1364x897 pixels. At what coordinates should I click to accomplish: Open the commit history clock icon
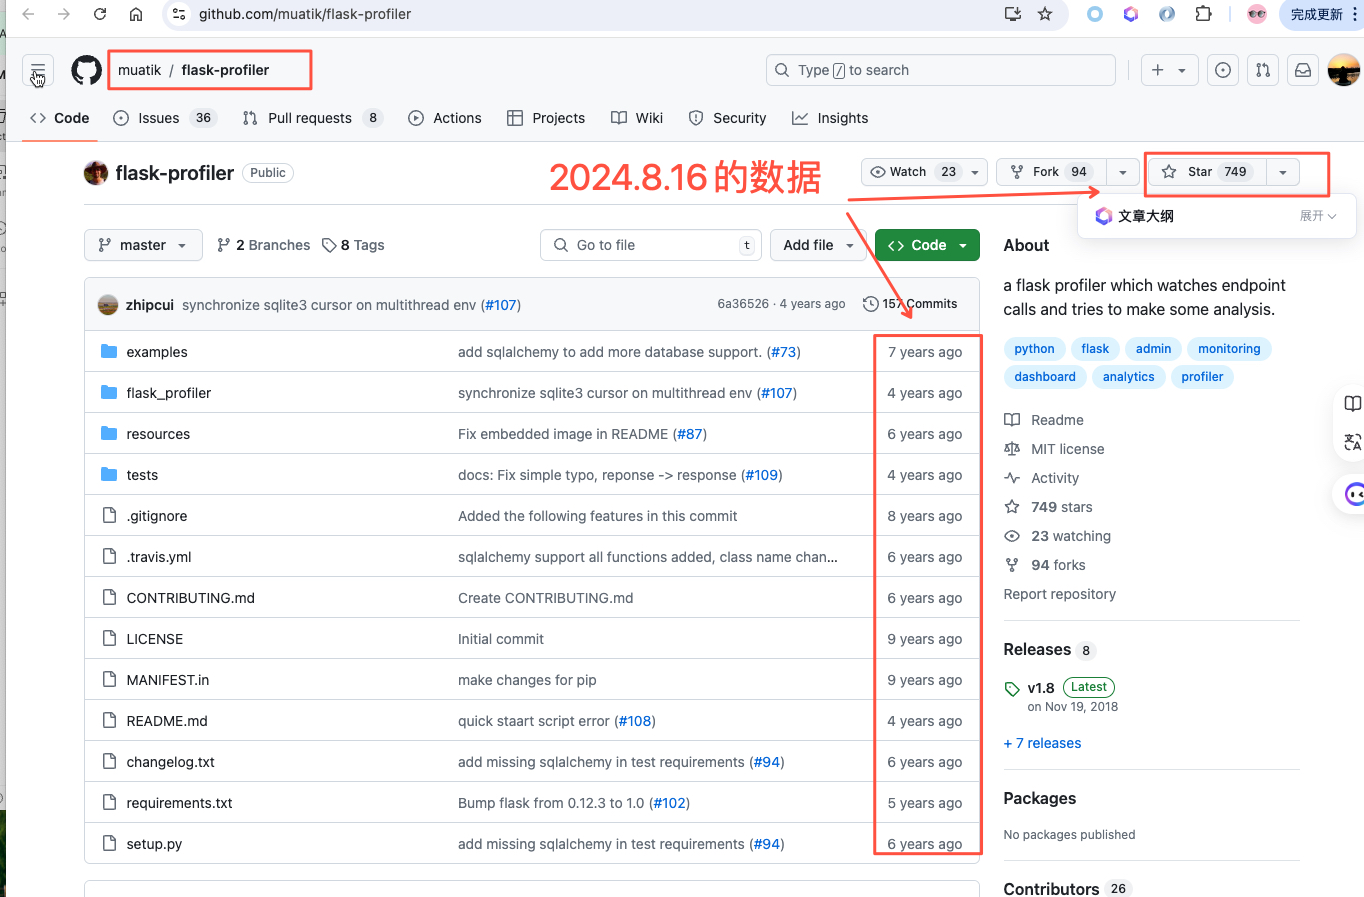[x=869, y=303]
